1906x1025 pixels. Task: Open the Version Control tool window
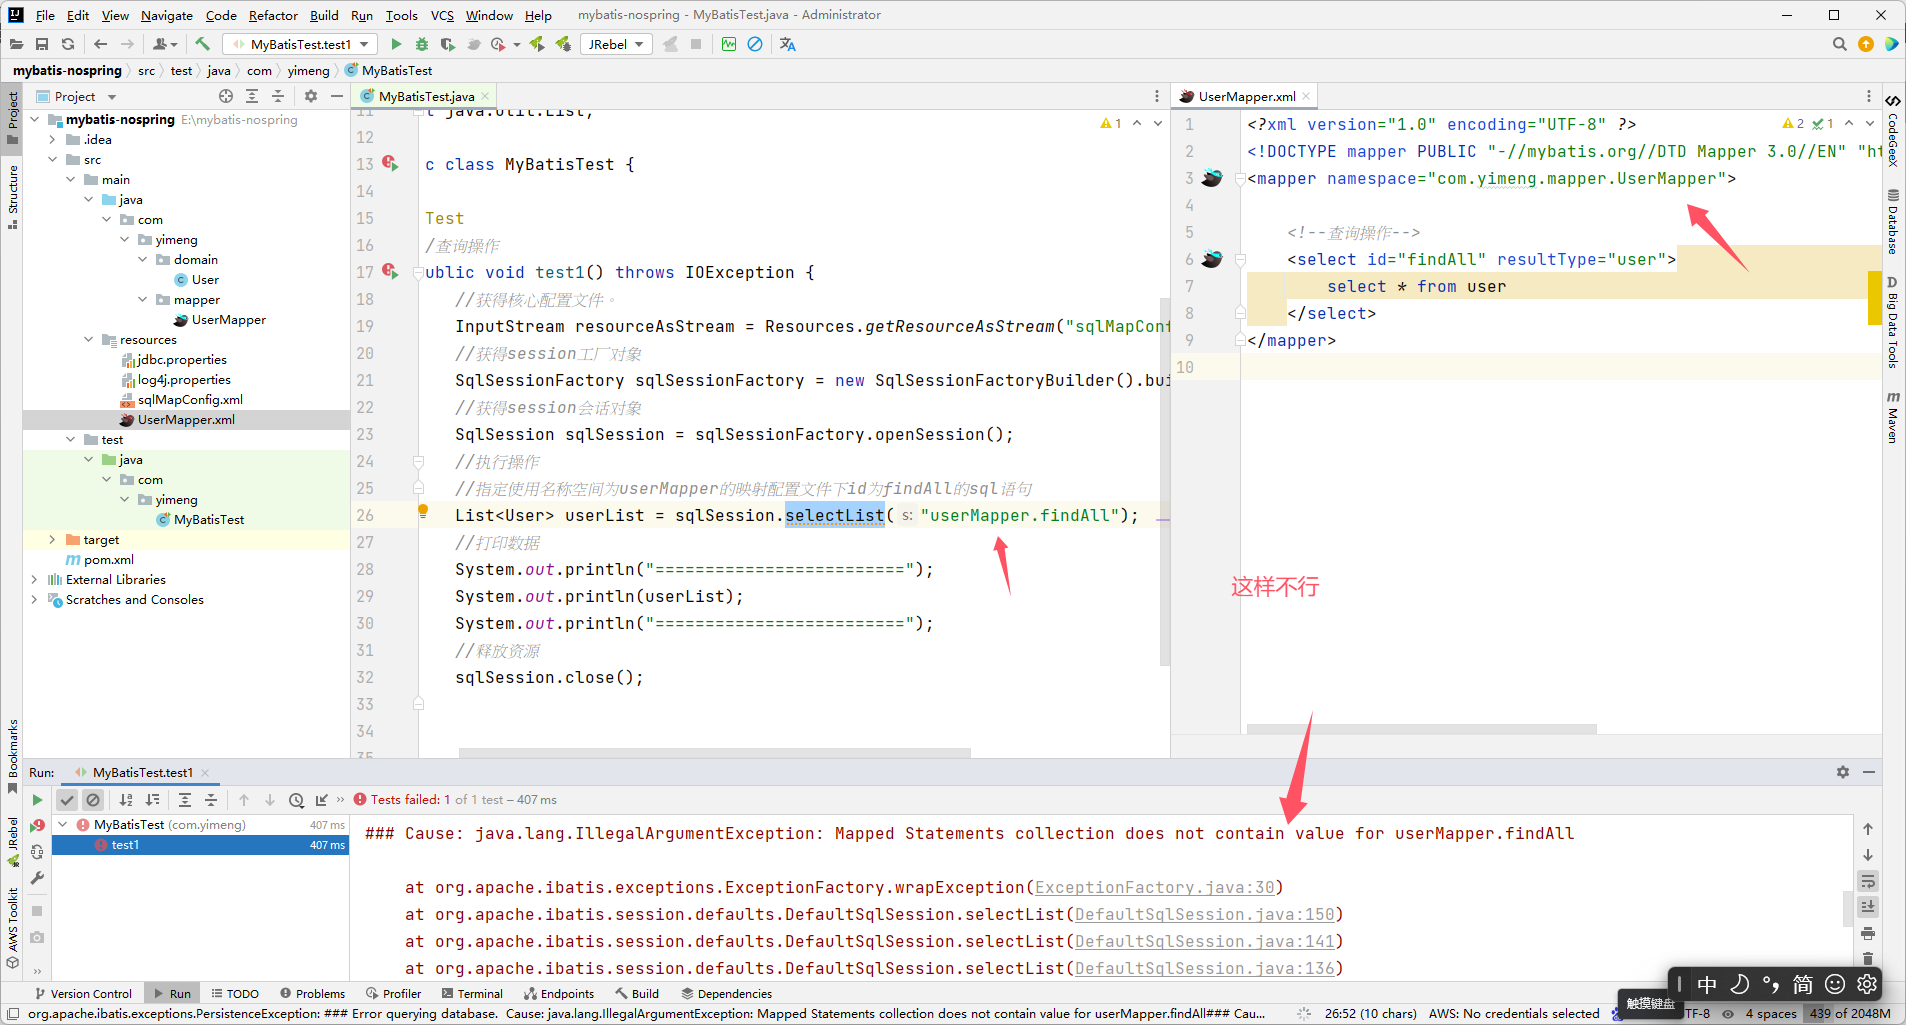(x=83, y=993)
